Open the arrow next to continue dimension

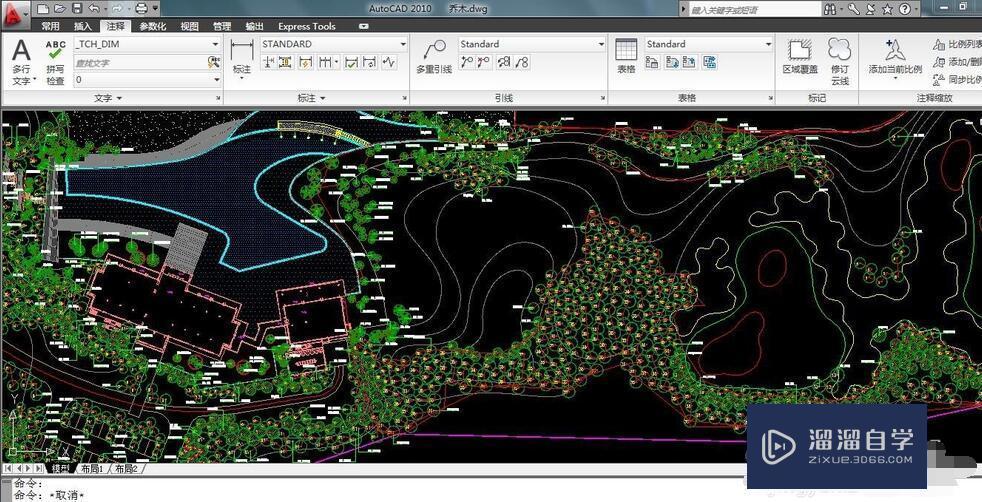click(336, 62)
